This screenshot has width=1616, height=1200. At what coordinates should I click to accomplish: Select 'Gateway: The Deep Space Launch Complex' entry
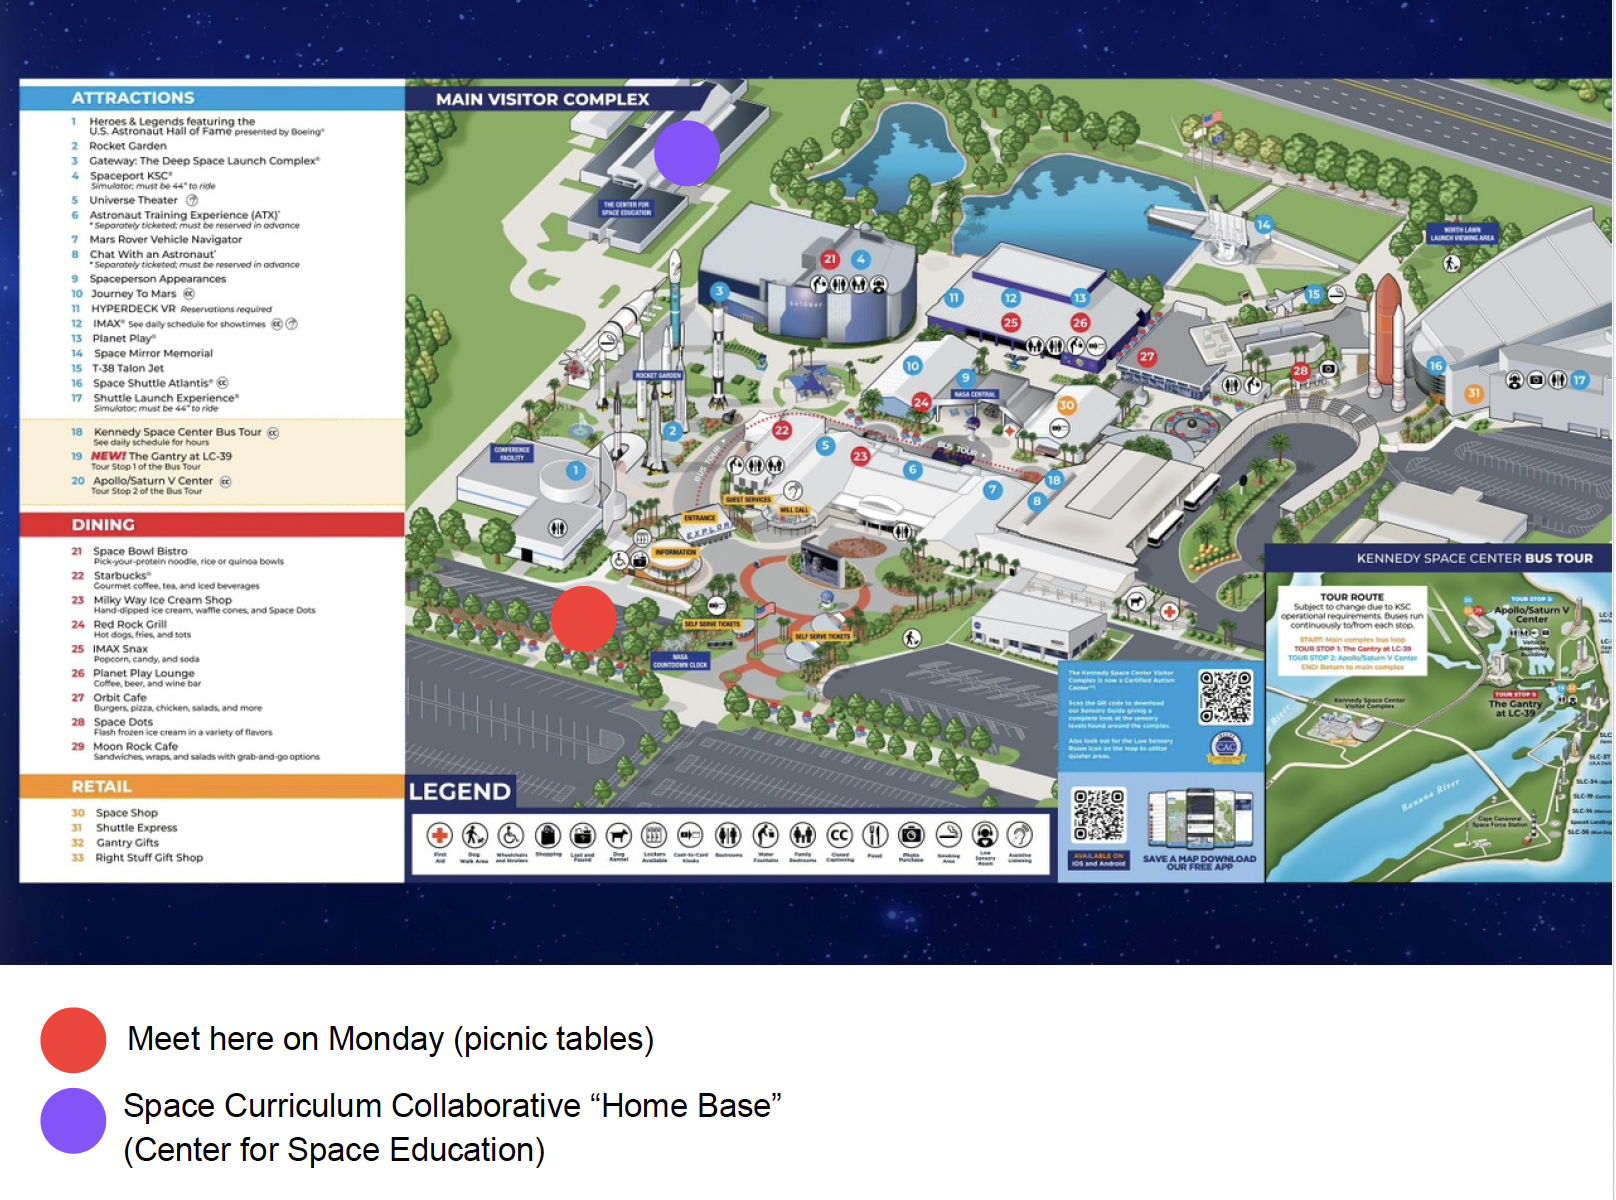point(204,161)
